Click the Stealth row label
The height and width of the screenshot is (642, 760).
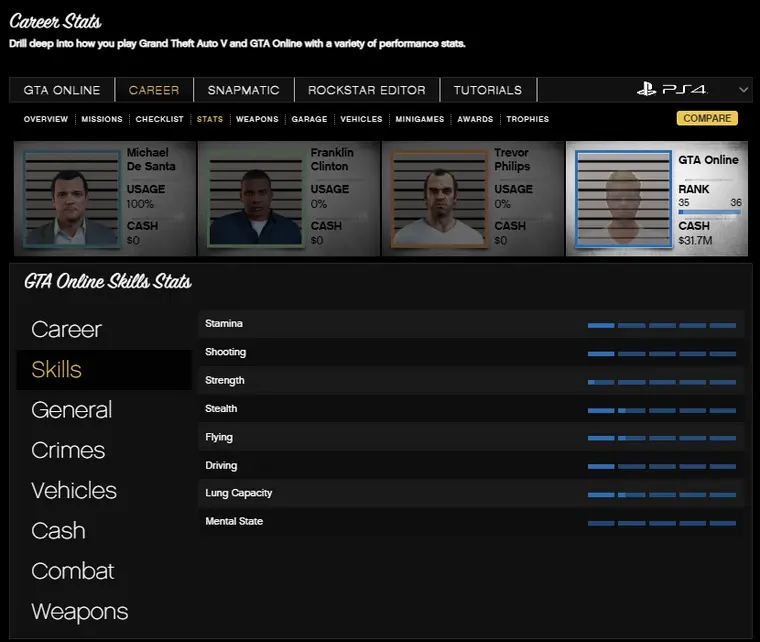(x=221, y=408)
